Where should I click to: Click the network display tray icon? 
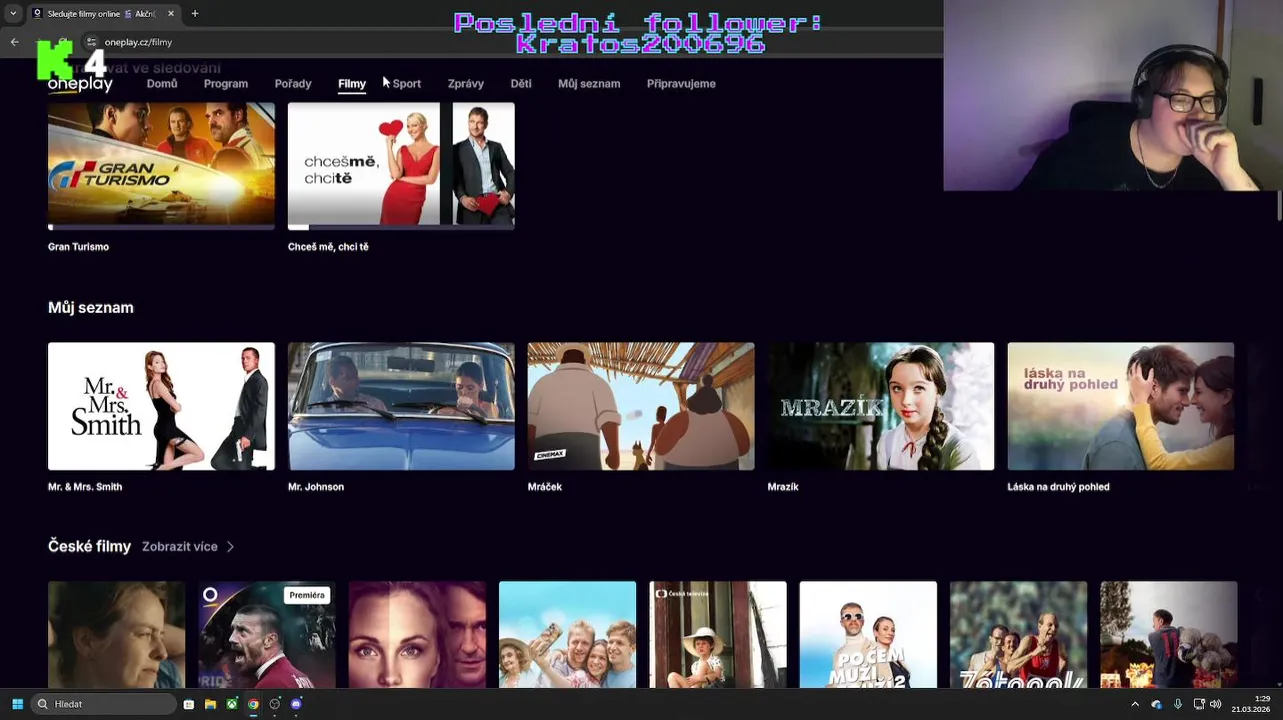(1199, 704)
